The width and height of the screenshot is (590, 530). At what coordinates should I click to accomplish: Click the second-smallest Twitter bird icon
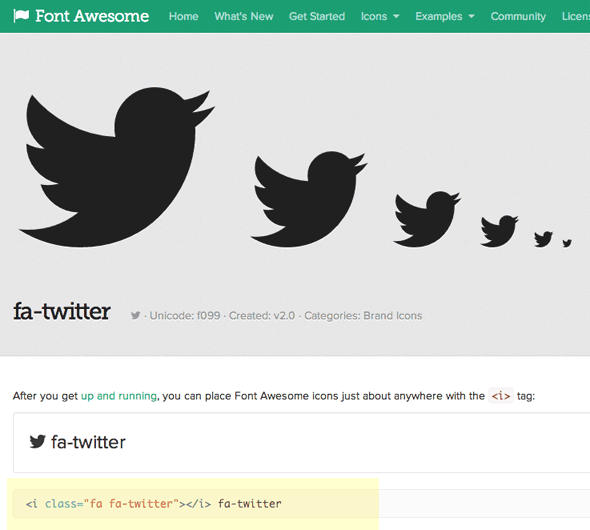pyautogui.click(x=543, y=239)
